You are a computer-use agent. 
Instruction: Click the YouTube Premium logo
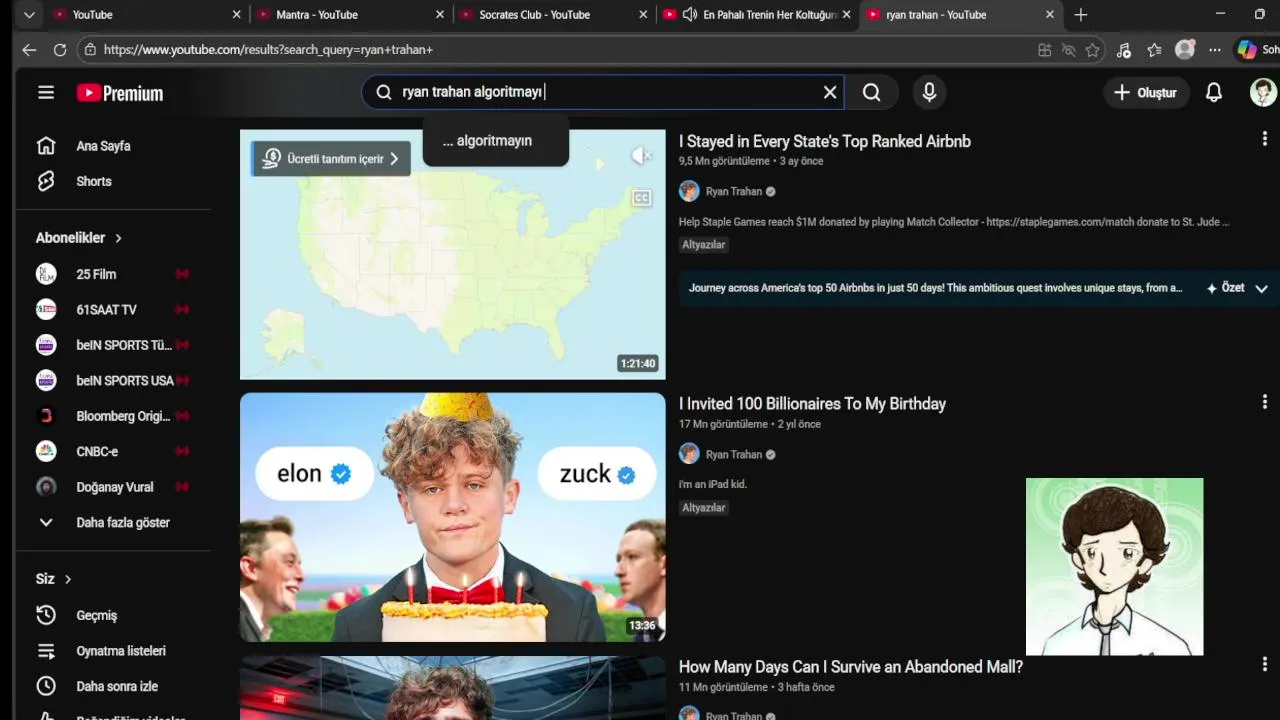point(120,93)
